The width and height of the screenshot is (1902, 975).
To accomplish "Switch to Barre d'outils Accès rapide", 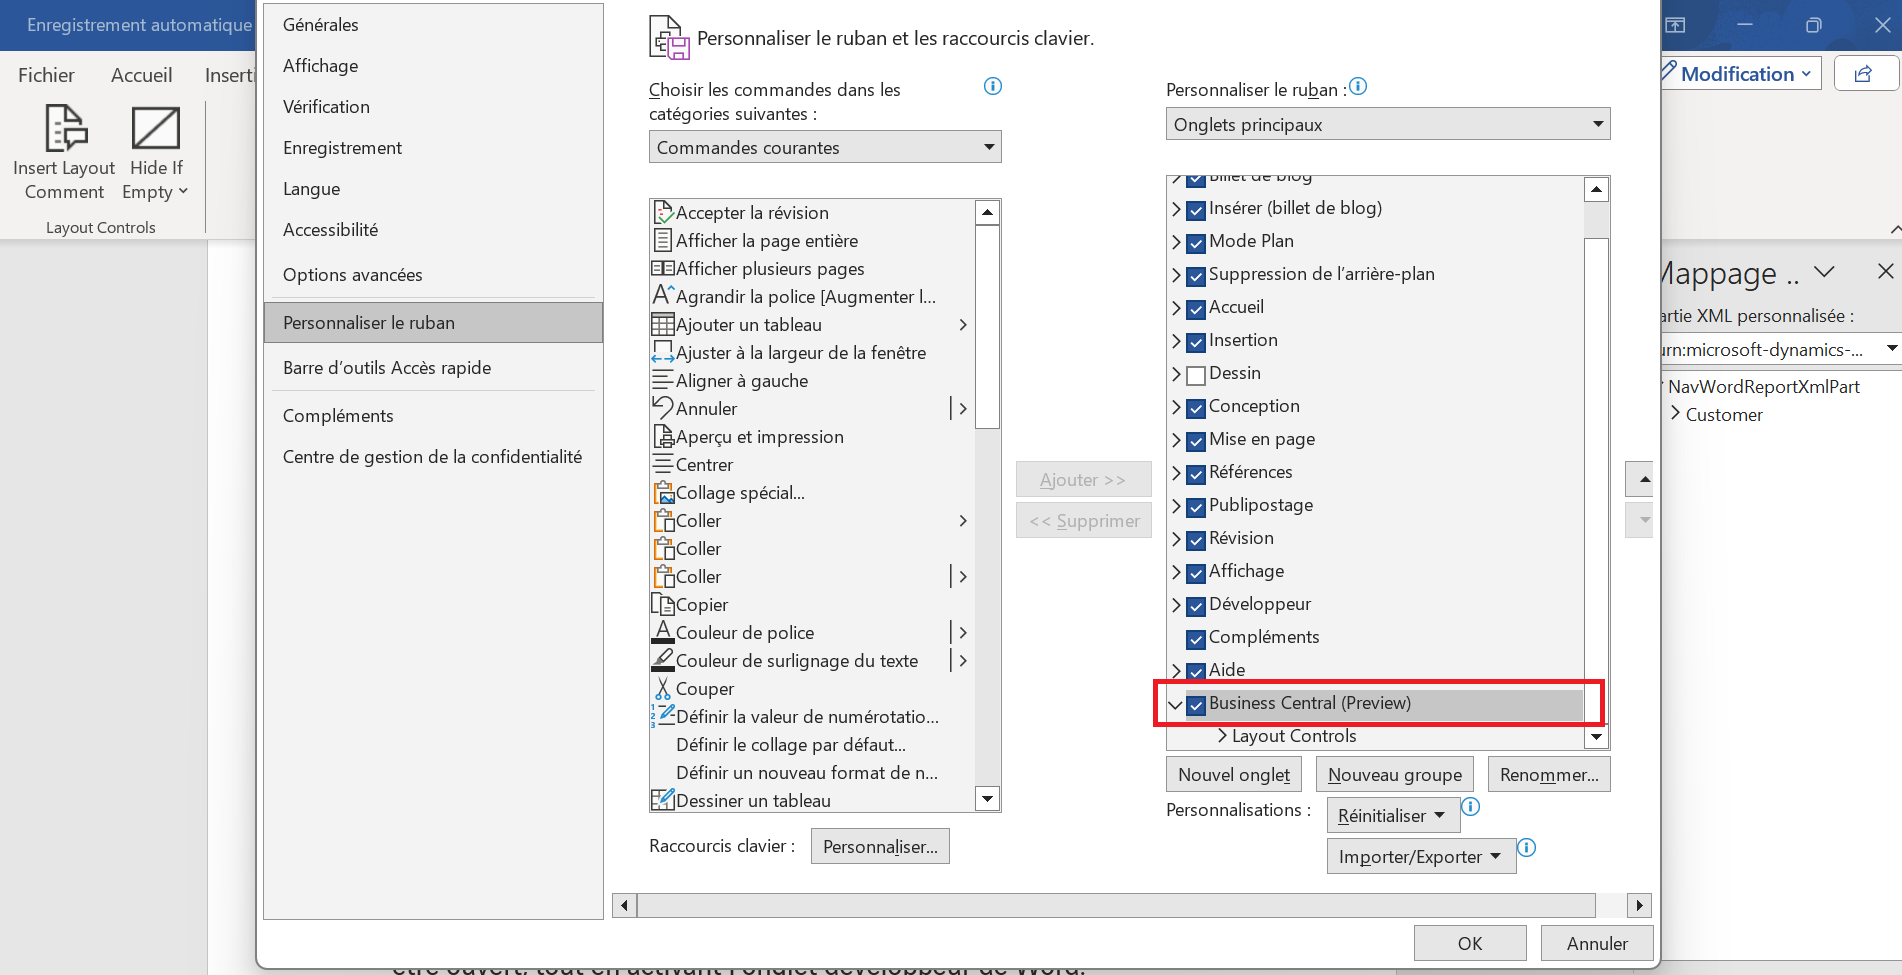I will (387, 368).
